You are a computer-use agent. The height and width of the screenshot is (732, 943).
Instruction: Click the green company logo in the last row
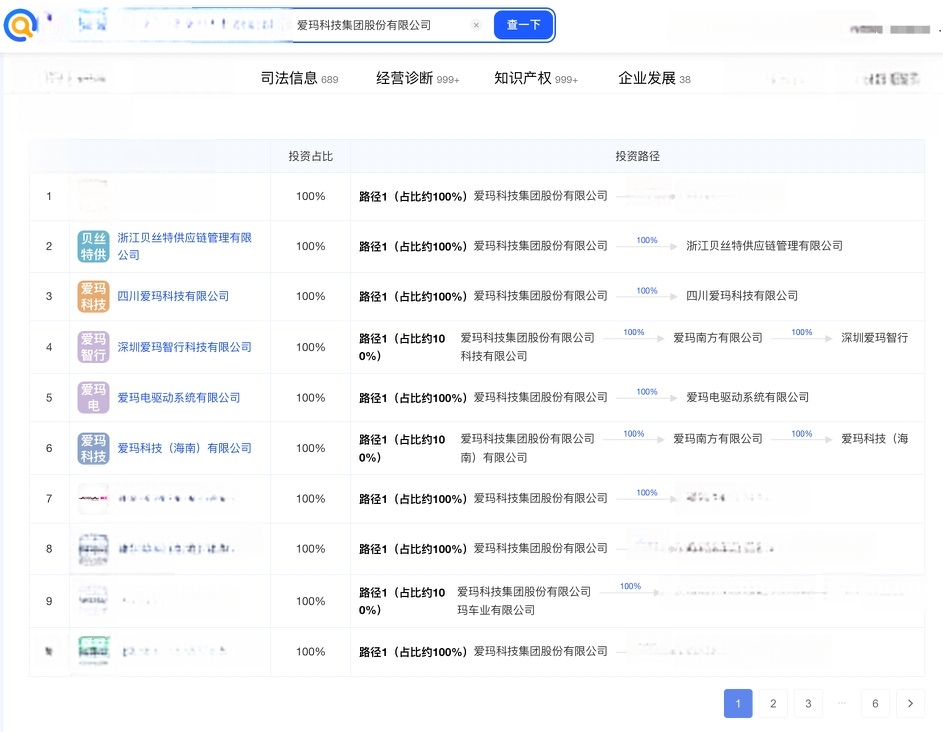(x=93, y=651)
